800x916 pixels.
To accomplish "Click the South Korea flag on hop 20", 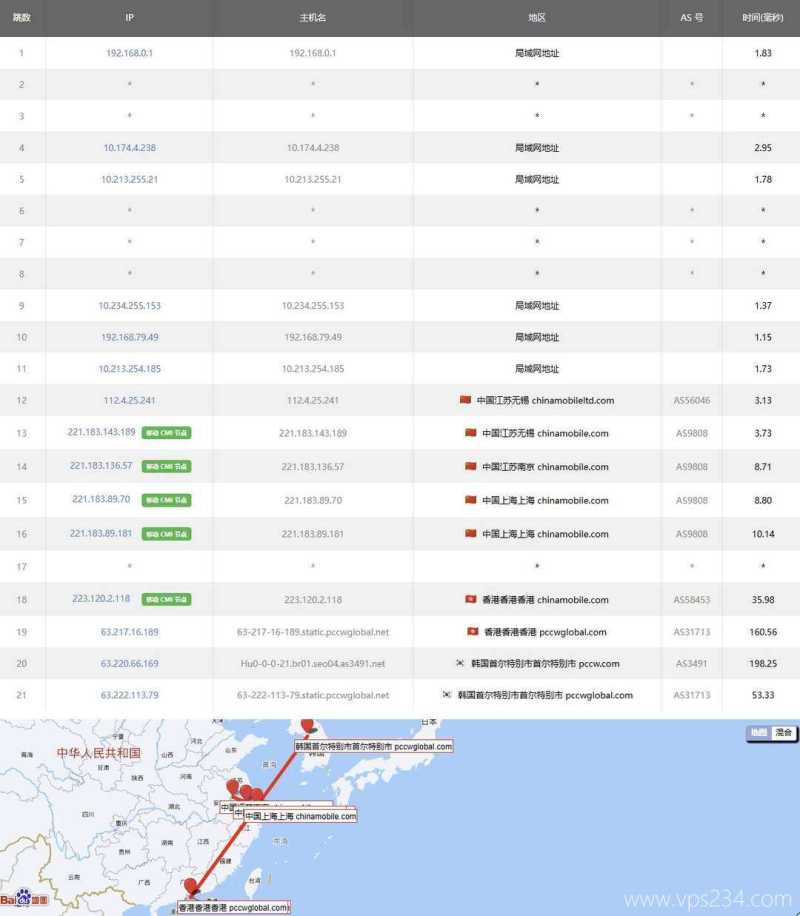I will click(x=459, y=663).
